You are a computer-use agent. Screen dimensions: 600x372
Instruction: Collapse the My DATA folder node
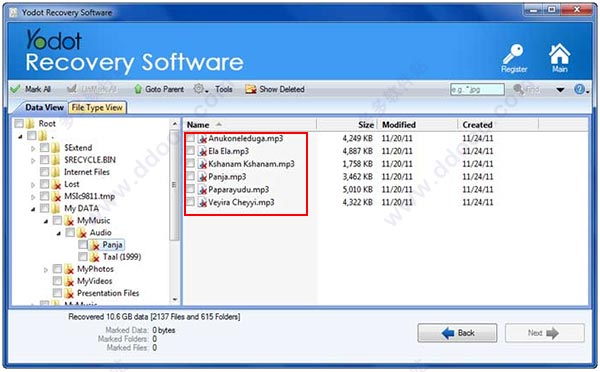tap(33, 209)
